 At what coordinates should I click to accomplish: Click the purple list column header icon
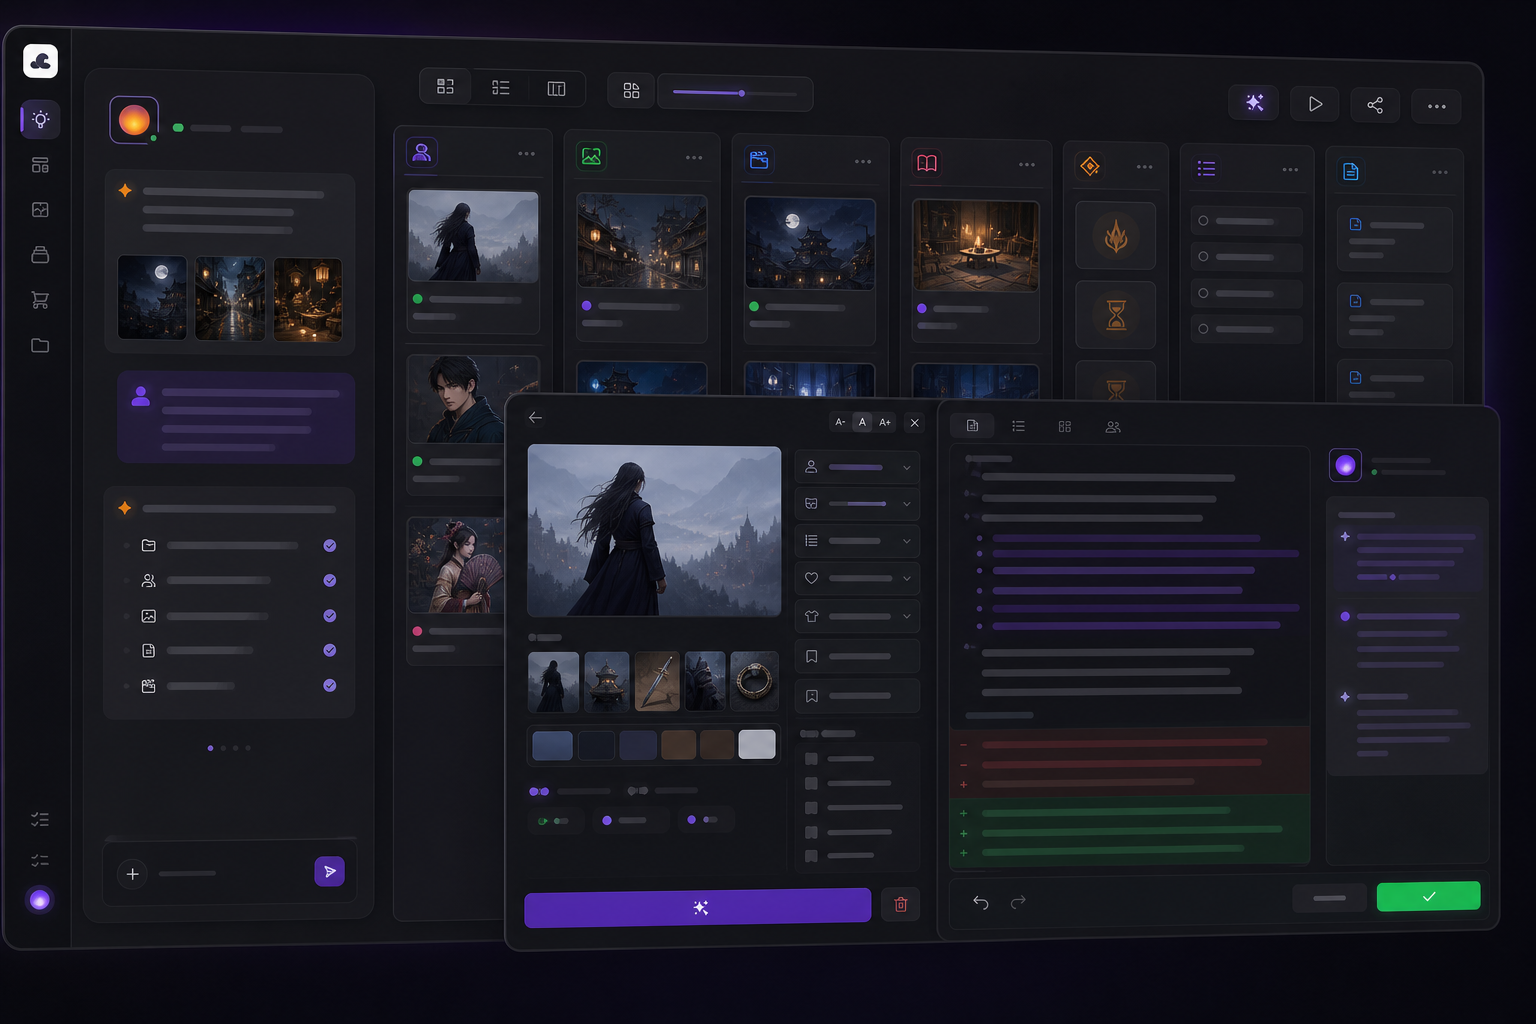pyautogui.click(x=1206, y=169)
